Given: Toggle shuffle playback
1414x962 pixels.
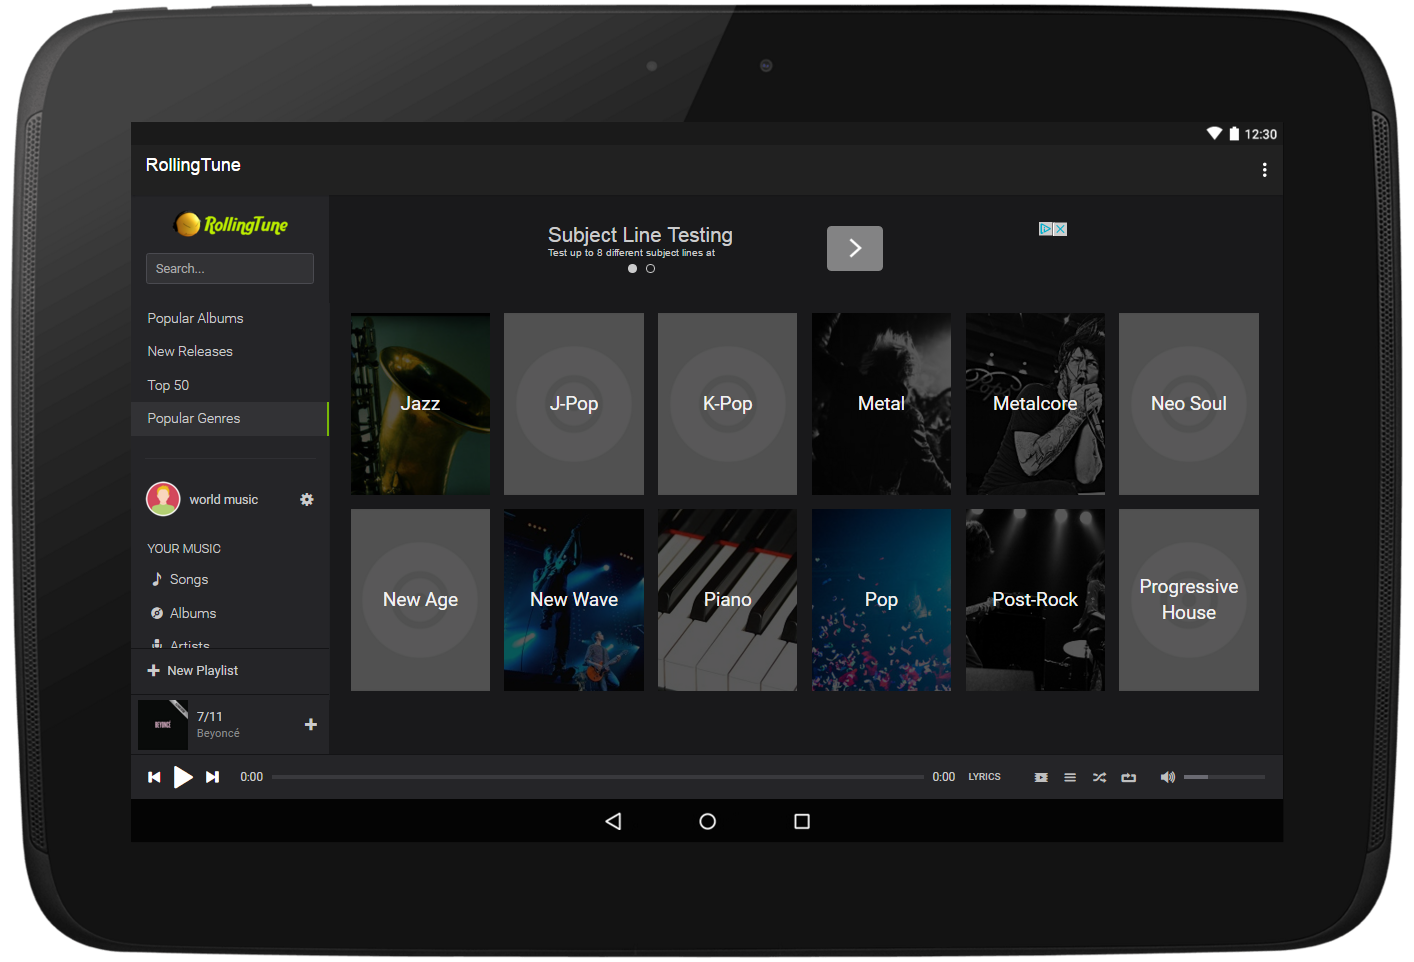Looking at the screenshot, I should point(1099,777).
